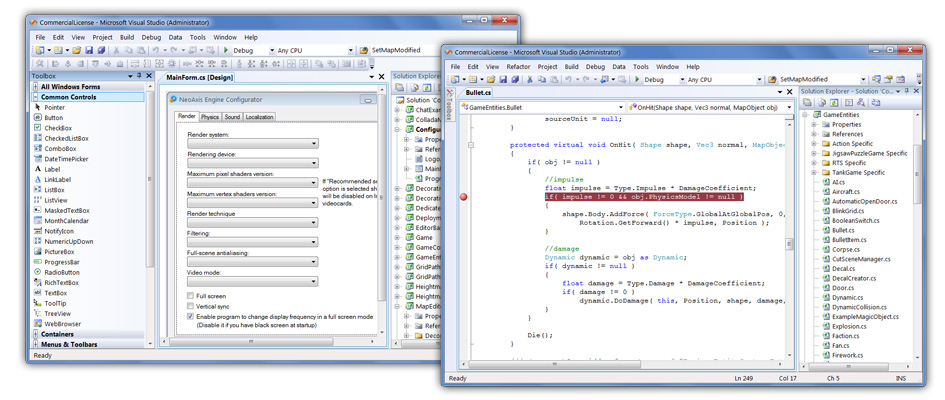Click Save icon in back Visual Studio window toolbar
The width and height of the screenshot is (945, 400).
(89, 51)
